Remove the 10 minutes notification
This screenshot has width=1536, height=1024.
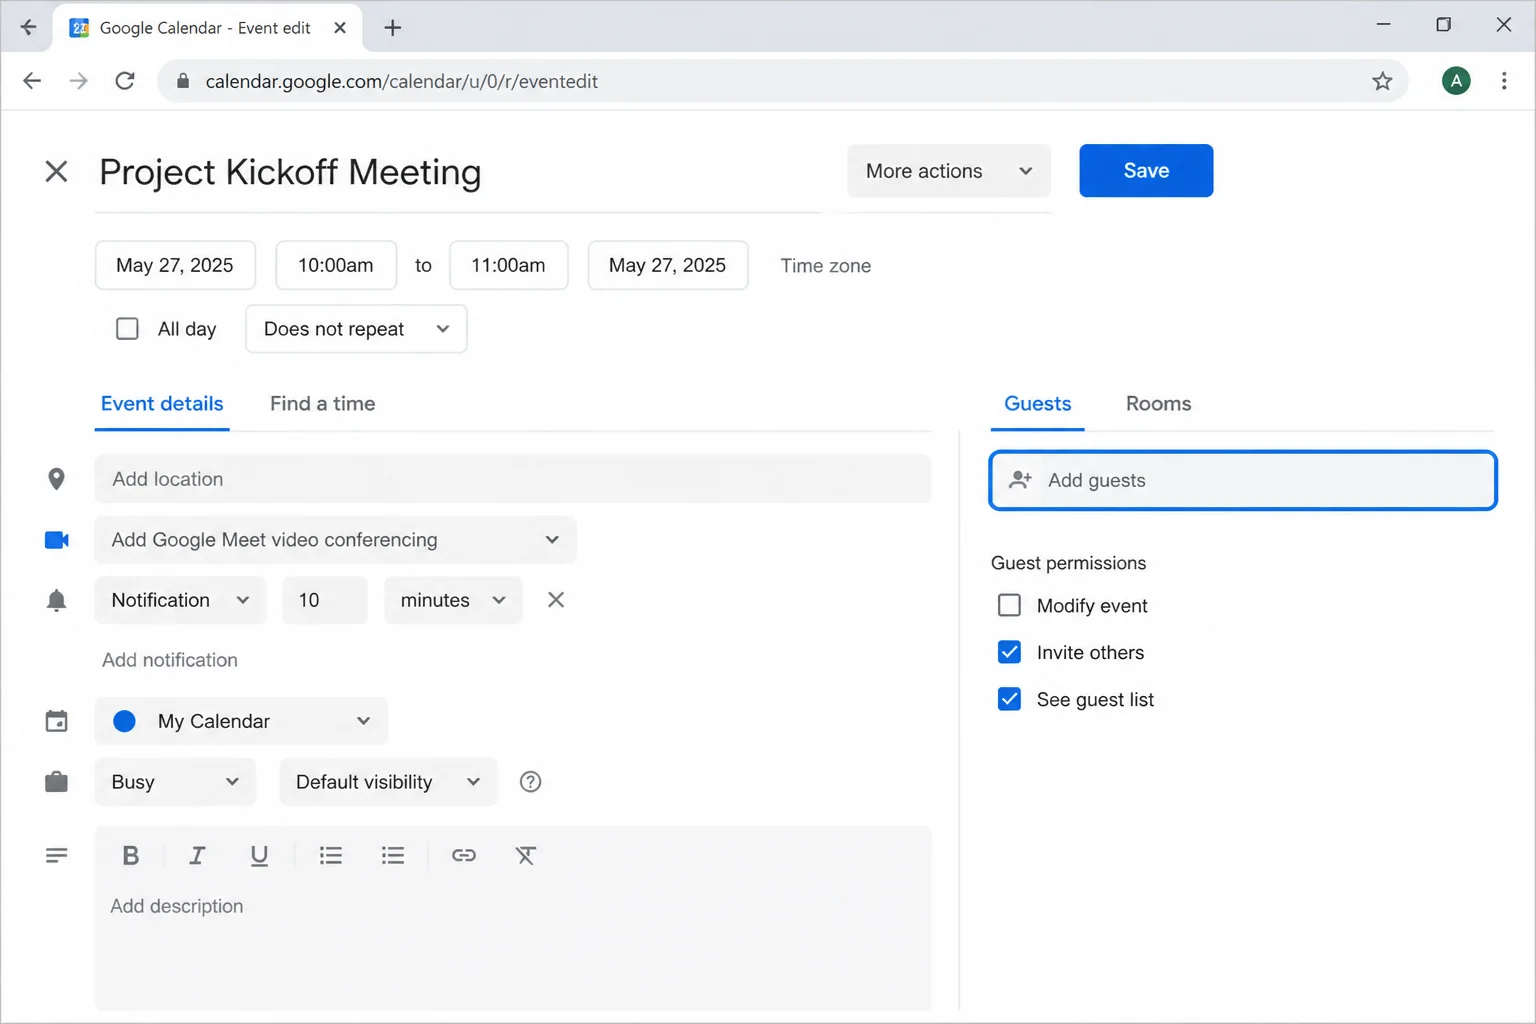tap(556, 600)
